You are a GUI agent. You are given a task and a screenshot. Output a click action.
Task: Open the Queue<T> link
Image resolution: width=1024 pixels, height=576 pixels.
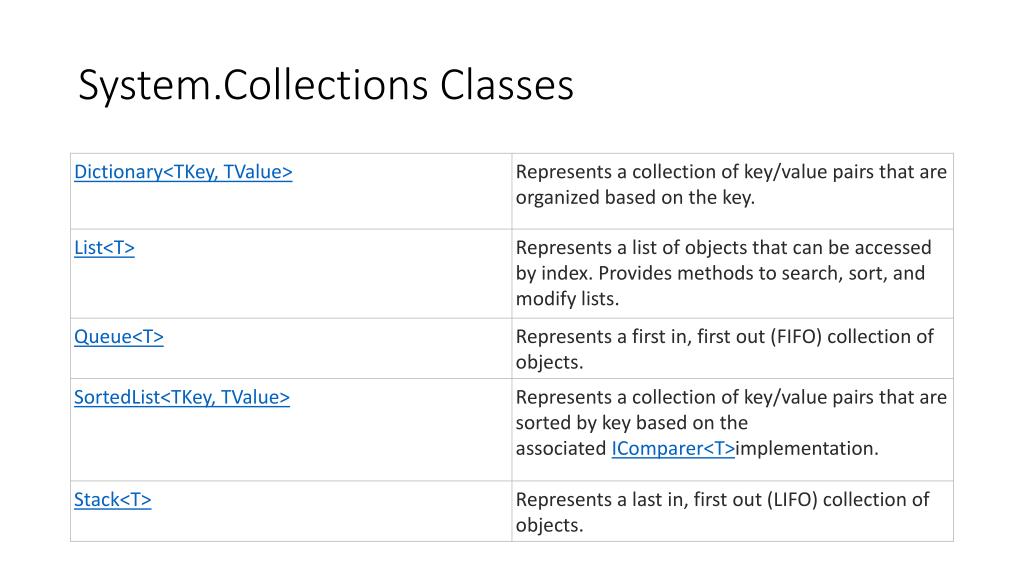(x=119, y=336)
